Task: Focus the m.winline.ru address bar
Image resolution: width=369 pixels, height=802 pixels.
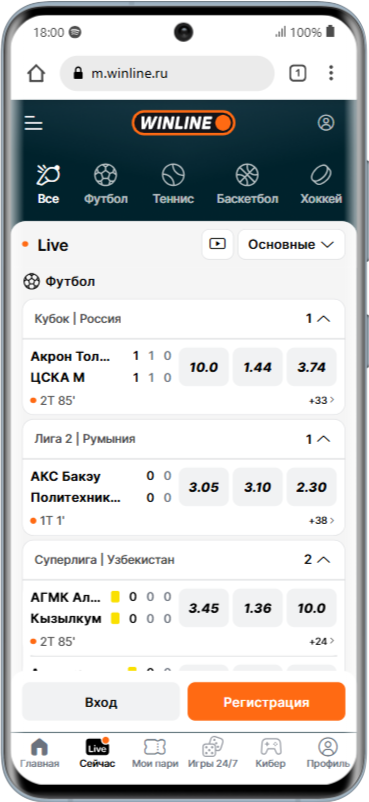Action: pyautogui.click(x=167, y=74)
